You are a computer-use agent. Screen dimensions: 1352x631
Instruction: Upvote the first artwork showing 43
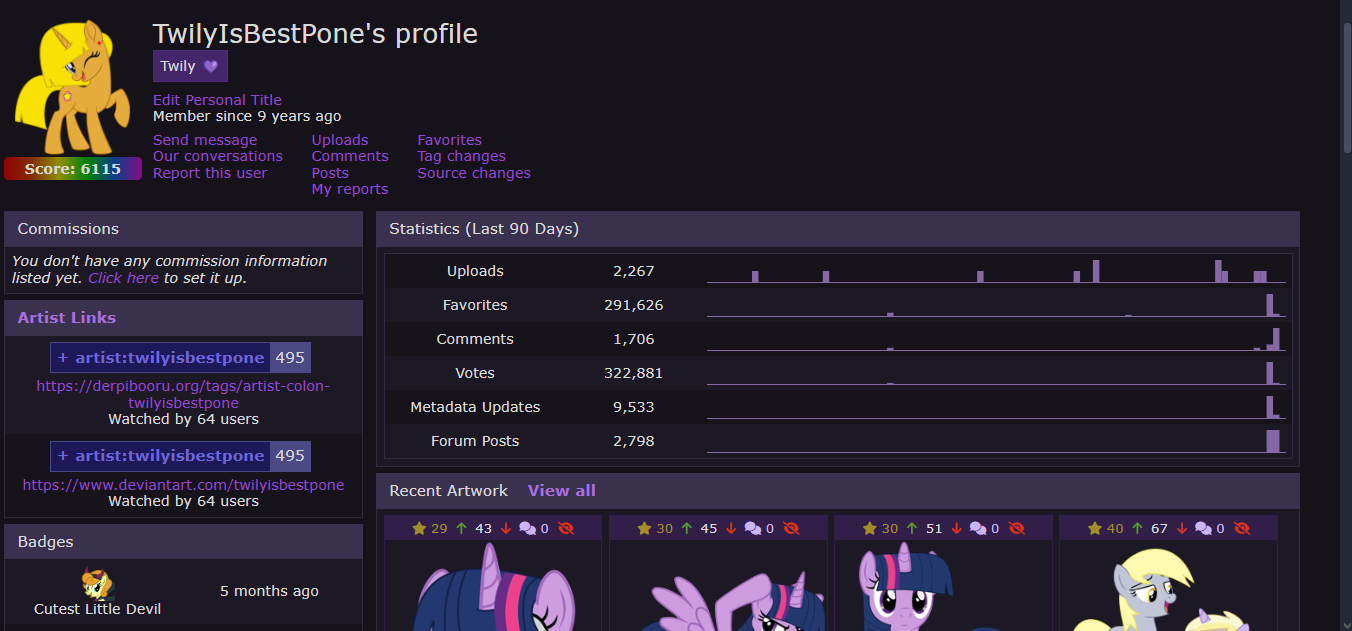[461, 528]
